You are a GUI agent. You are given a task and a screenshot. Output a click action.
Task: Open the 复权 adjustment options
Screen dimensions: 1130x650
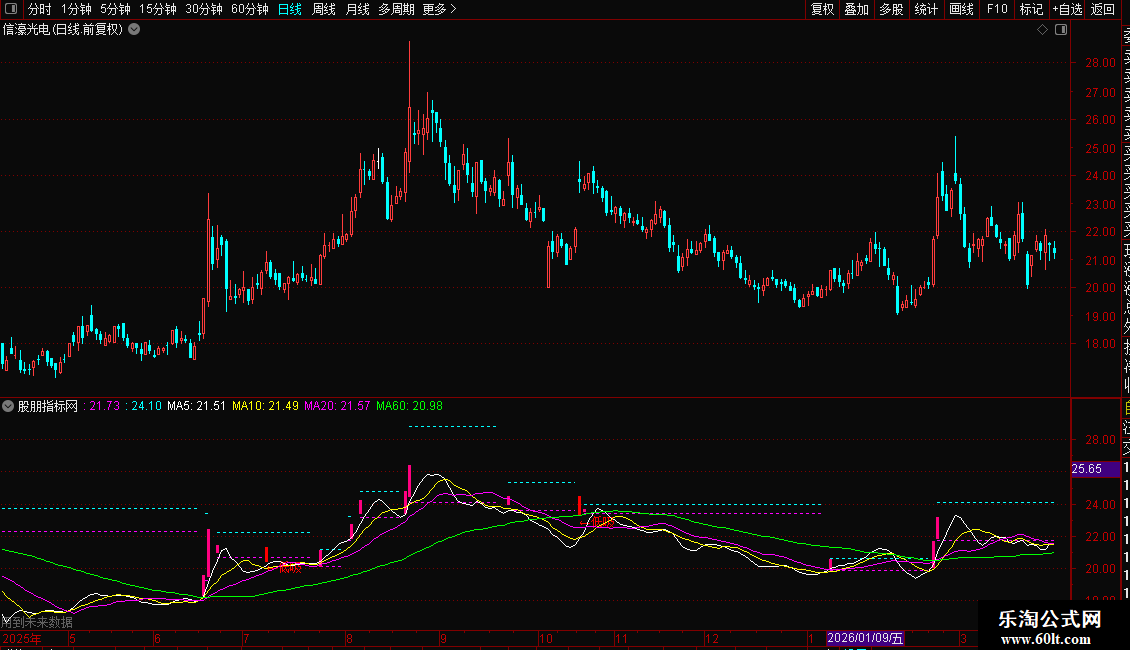click(x=822, y=9)
